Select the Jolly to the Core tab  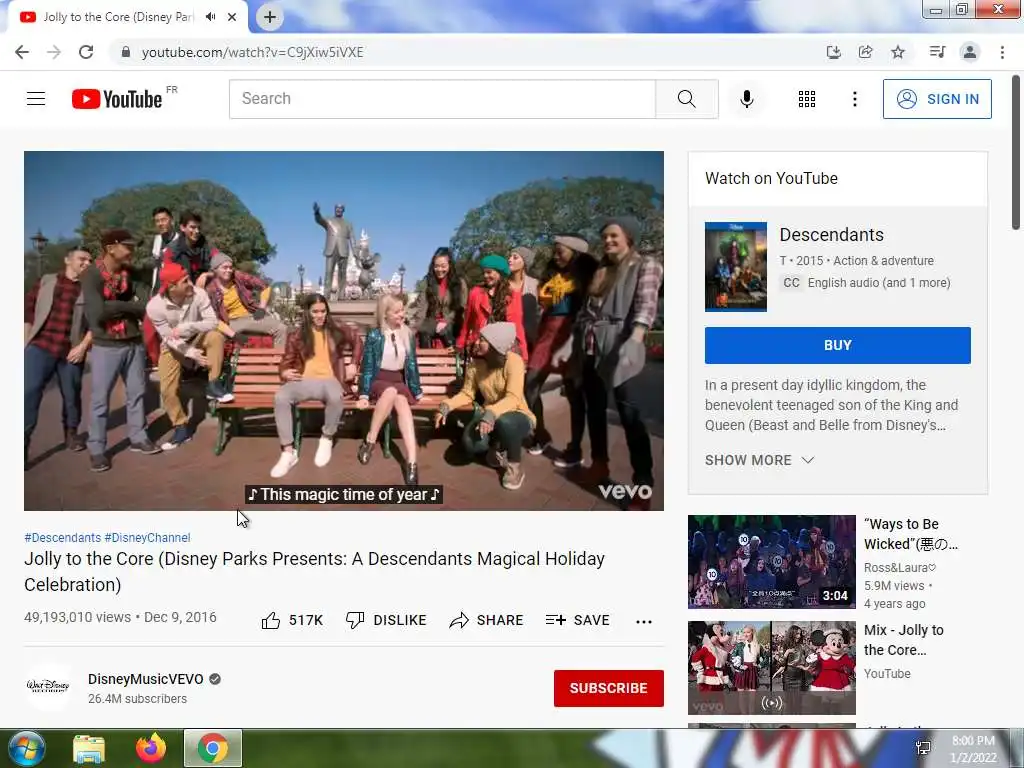(x=118, y=17)
